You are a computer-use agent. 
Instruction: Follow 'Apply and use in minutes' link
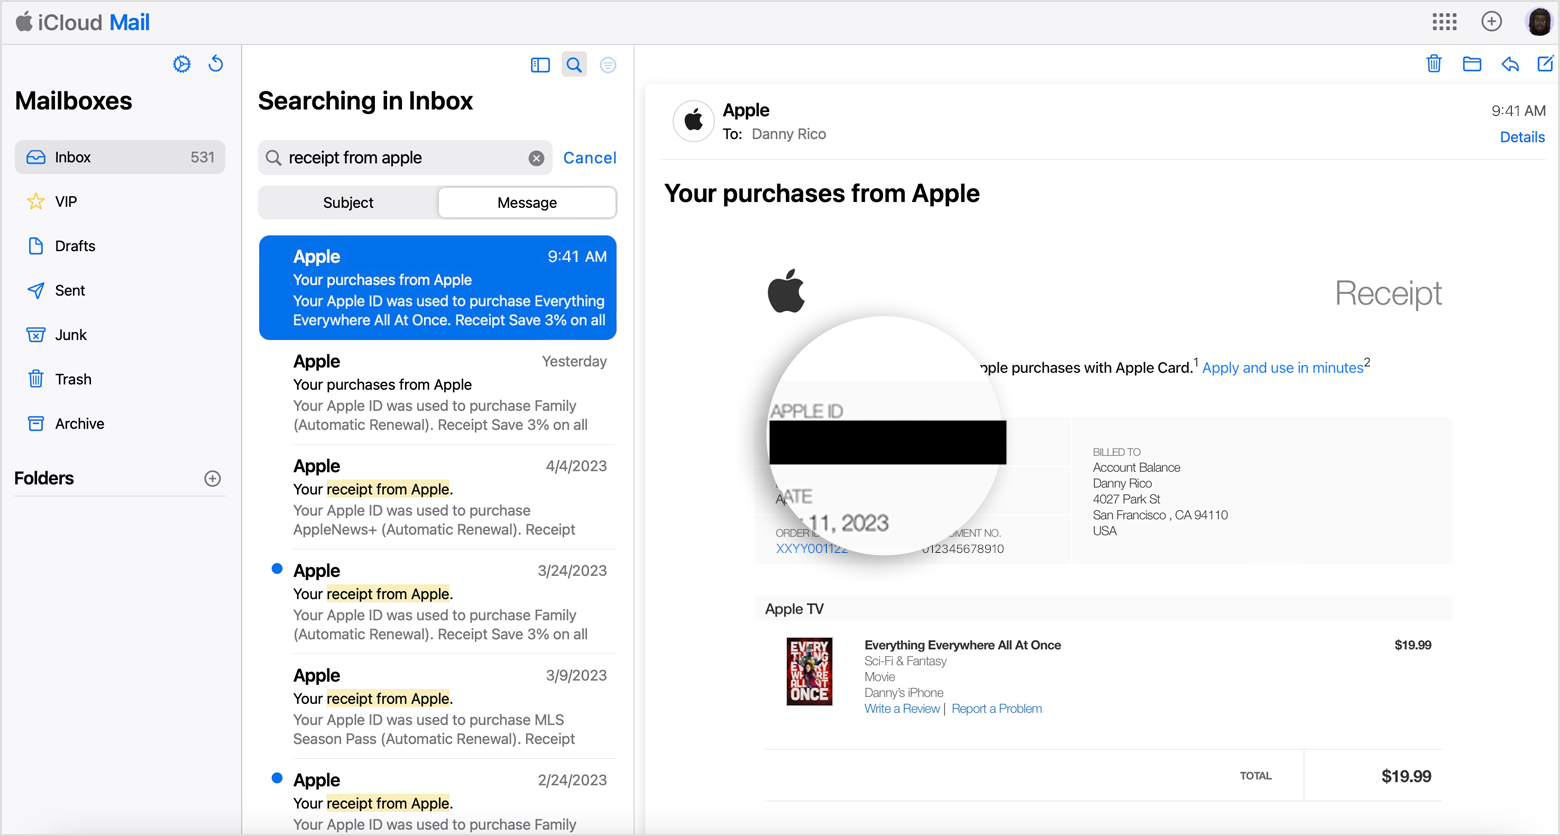tap(1282, 368)
